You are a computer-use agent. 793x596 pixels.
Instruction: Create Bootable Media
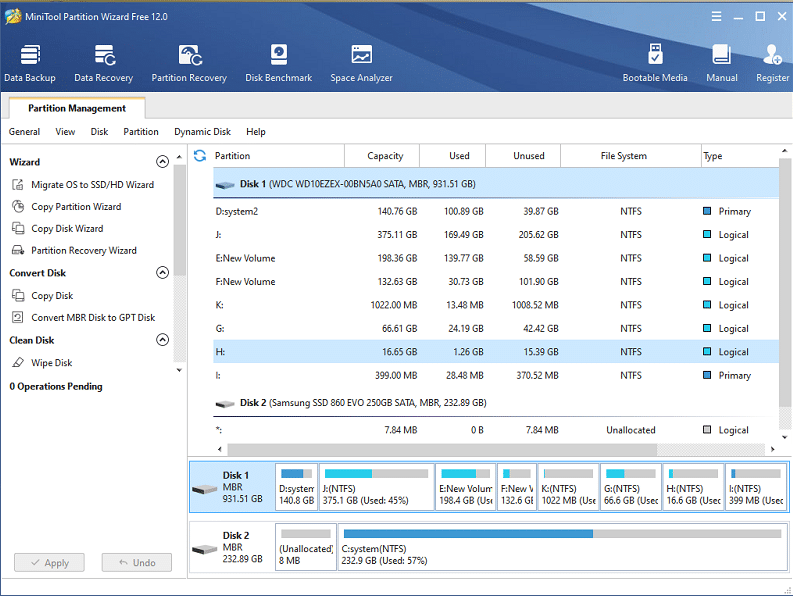pyautogui.click(x=655, y=63)
